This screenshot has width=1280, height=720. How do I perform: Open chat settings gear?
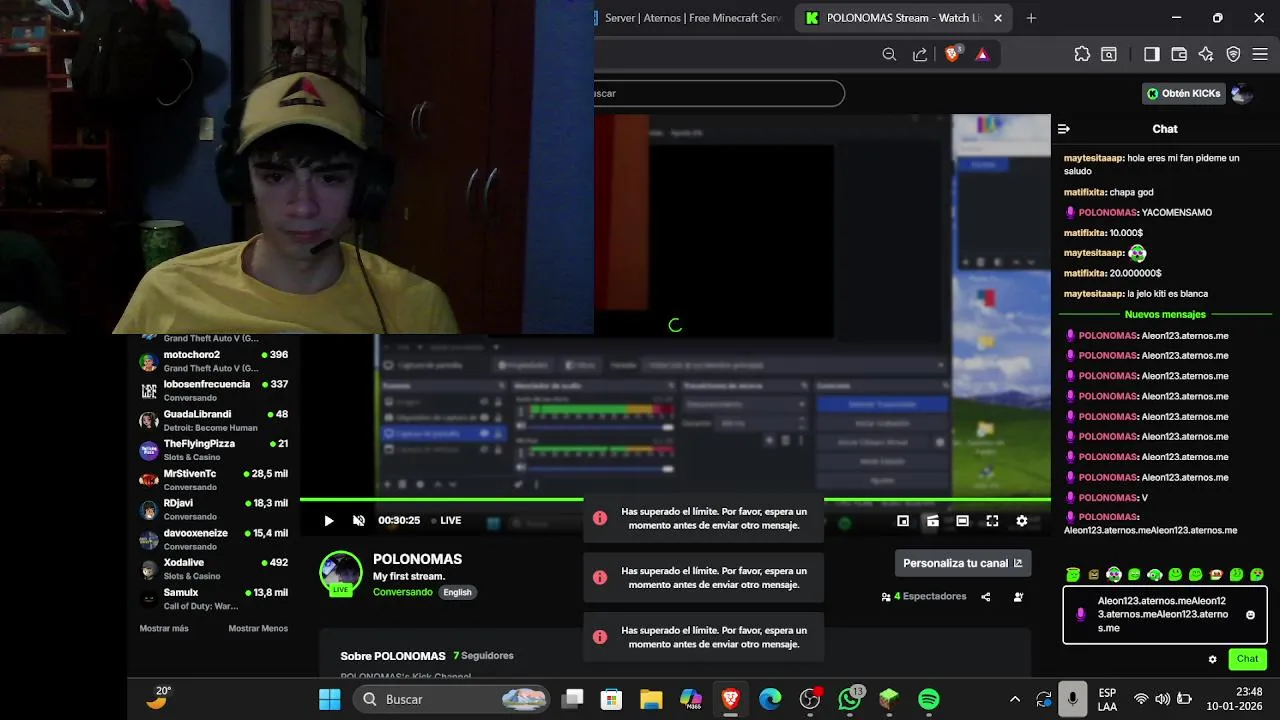pyautogui.click(x=1213, y=659)
